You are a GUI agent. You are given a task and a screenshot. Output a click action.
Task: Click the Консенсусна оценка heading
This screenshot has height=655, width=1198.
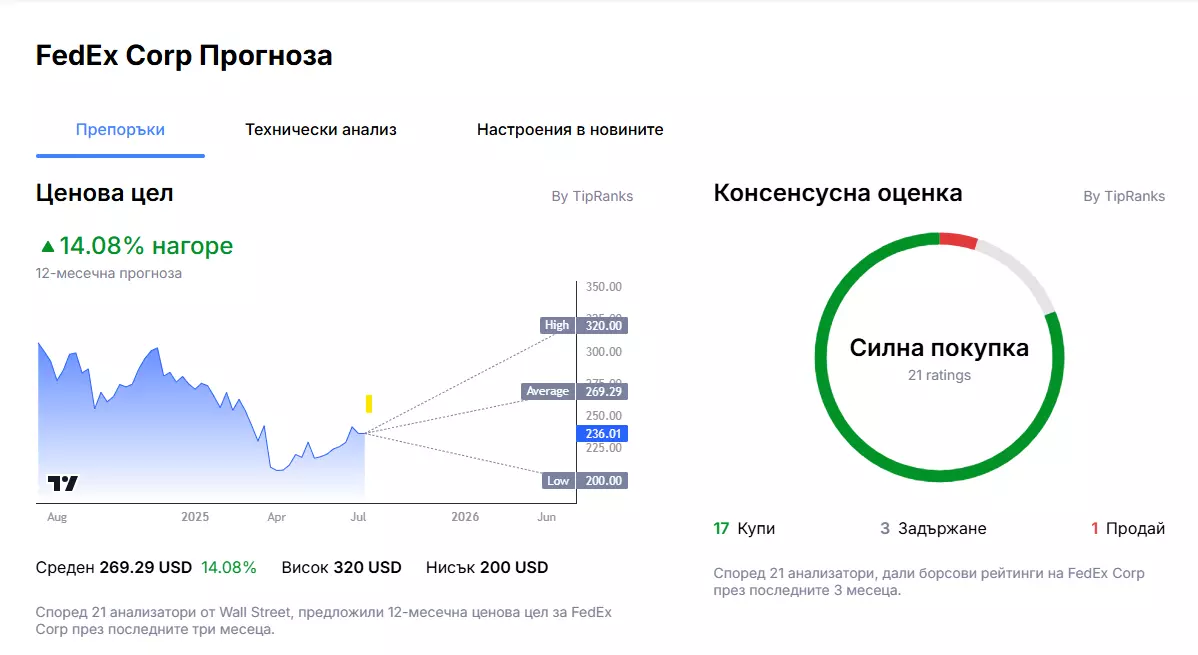click(x=838, y=193)
